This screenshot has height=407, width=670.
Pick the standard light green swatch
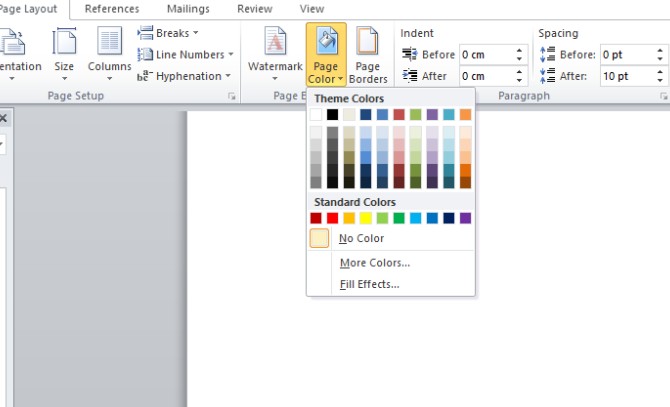pos(382,218)
